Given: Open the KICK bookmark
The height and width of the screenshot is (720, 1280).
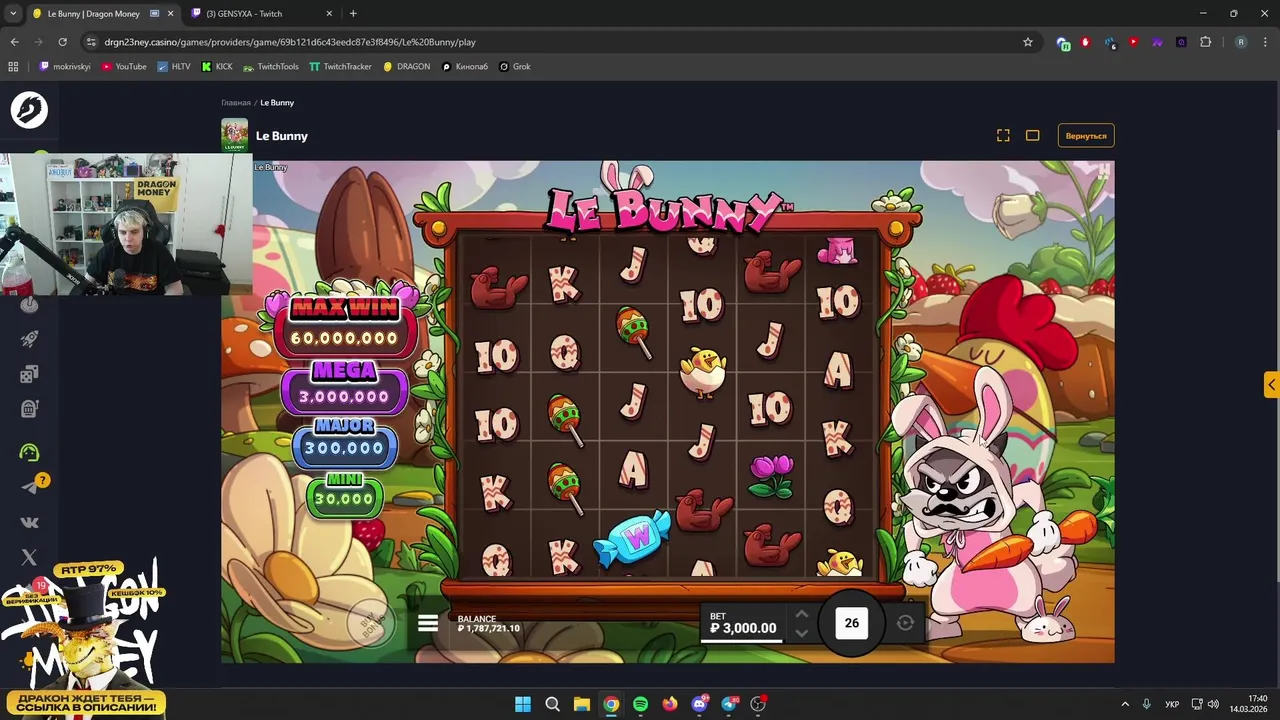Looking at the screenshot, I should click(217, 66).
